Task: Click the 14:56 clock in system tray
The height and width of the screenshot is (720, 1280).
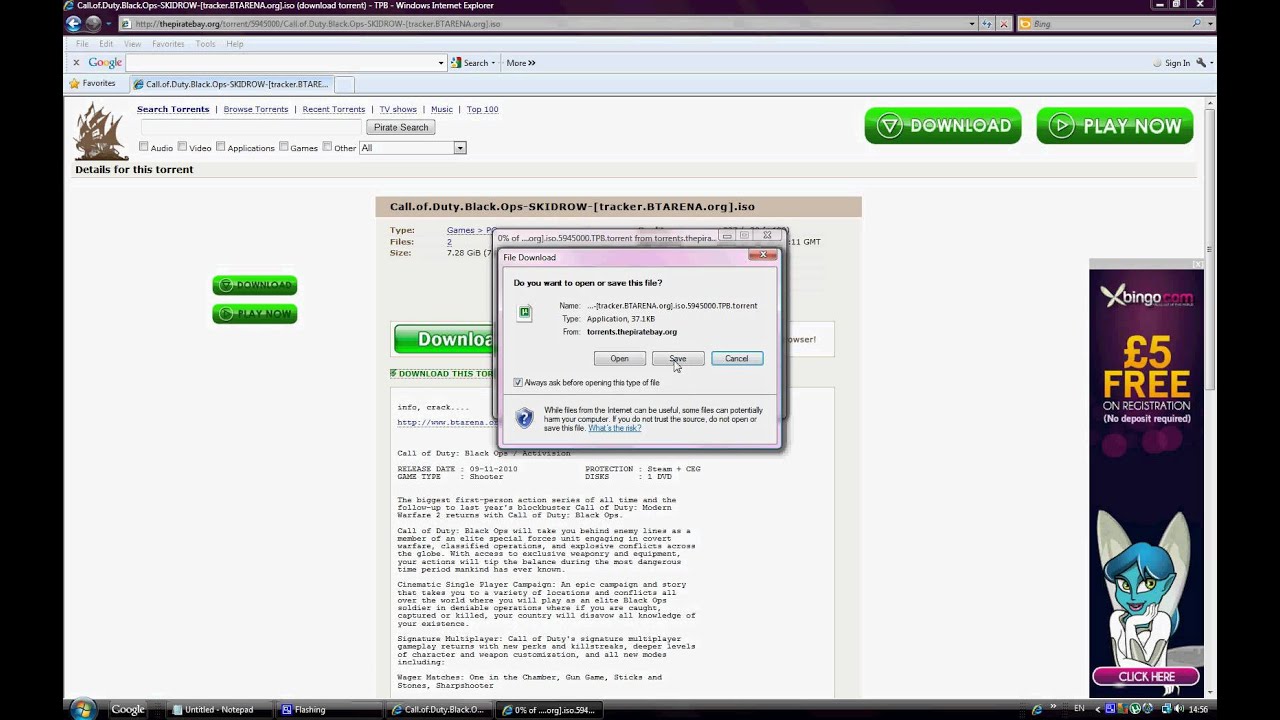Action: [x=1197, y=709]
